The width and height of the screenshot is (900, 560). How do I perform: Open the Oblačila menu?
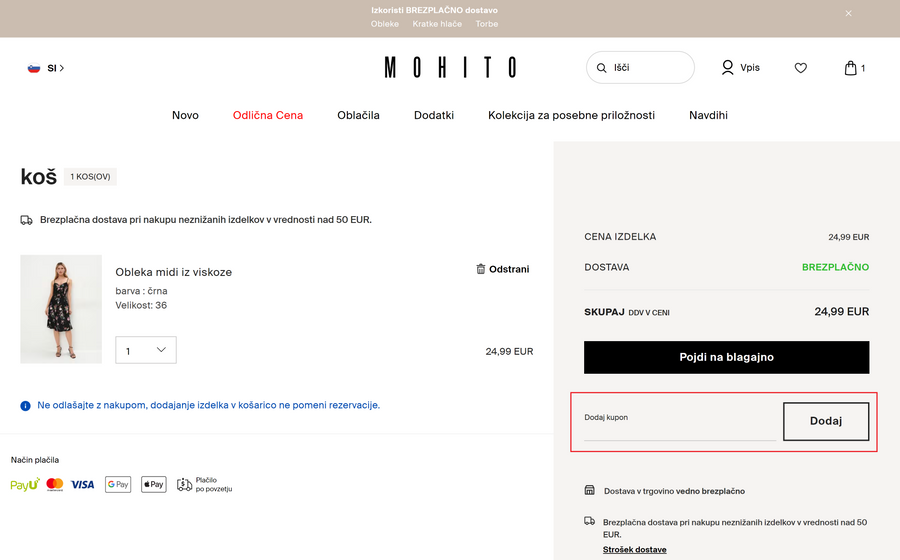coord(358,115)
